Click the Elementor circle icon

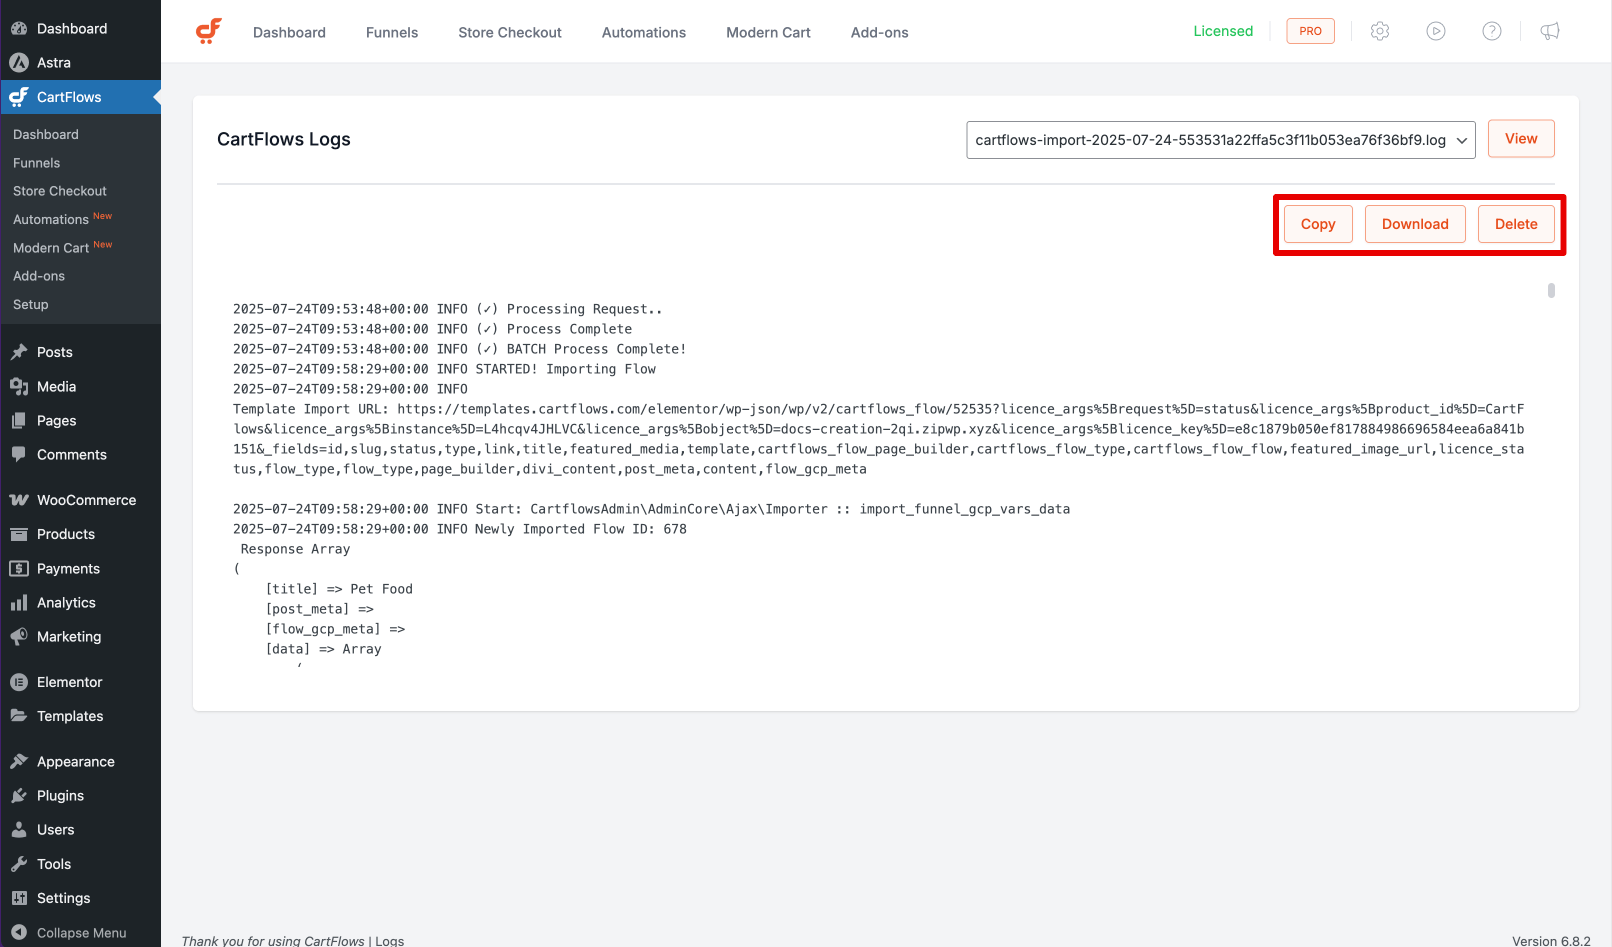click(19, 682)
